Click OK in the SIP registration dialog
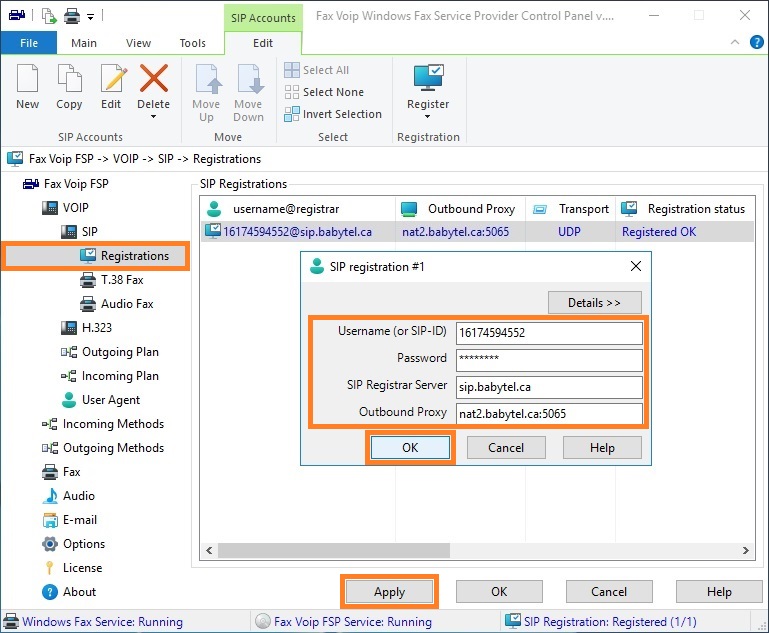Image resolution: width=769 pixels, height=633 pixels. click(410, 448)
